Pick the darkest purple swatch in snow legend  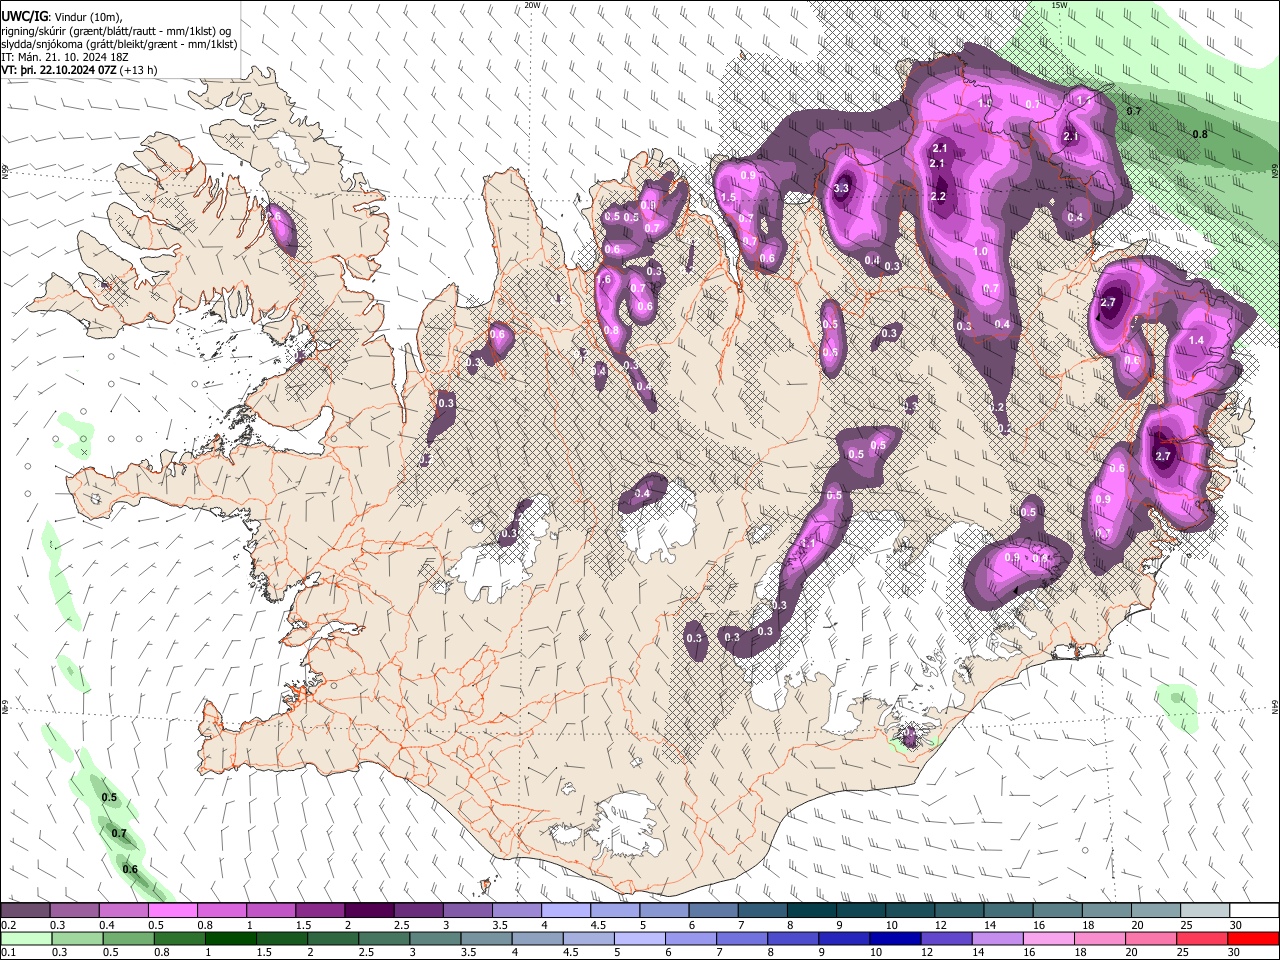(x=368, y=911)
